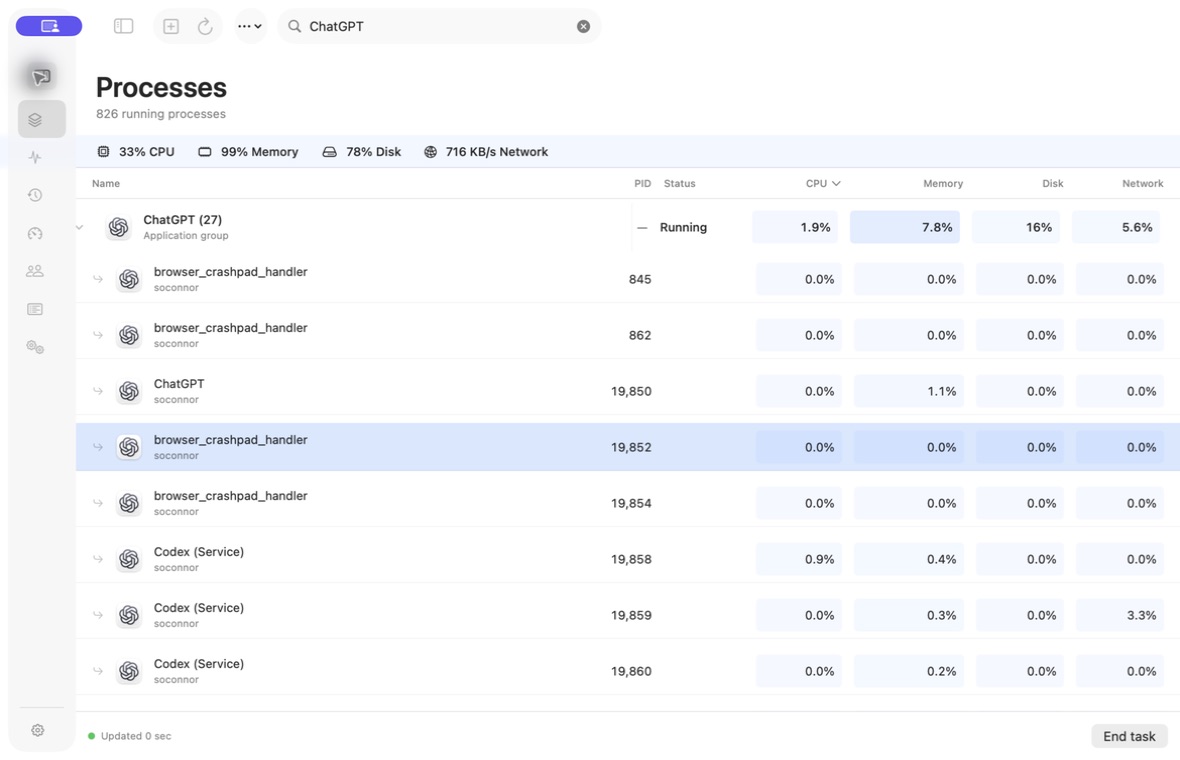Open App history clock icon in sidebar

(x=35, y=195)
